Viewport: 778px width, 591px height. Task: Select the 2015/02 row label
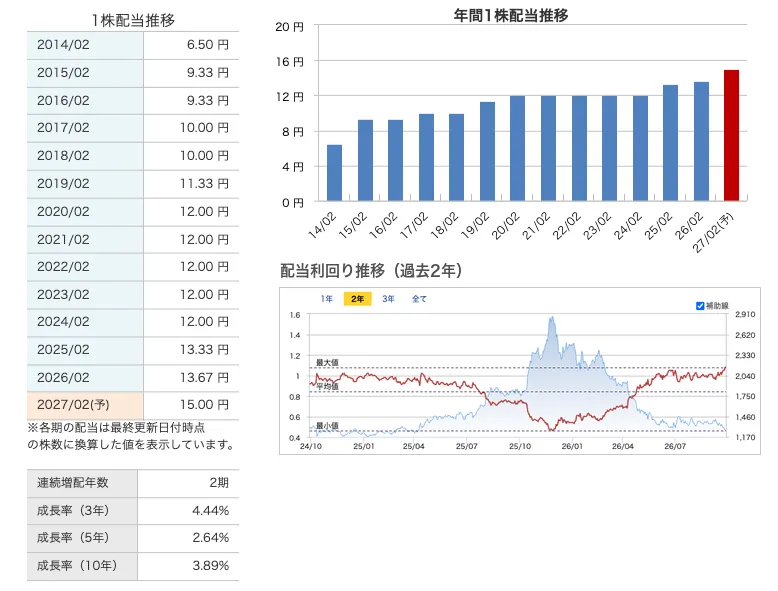(x=63, y=72)
